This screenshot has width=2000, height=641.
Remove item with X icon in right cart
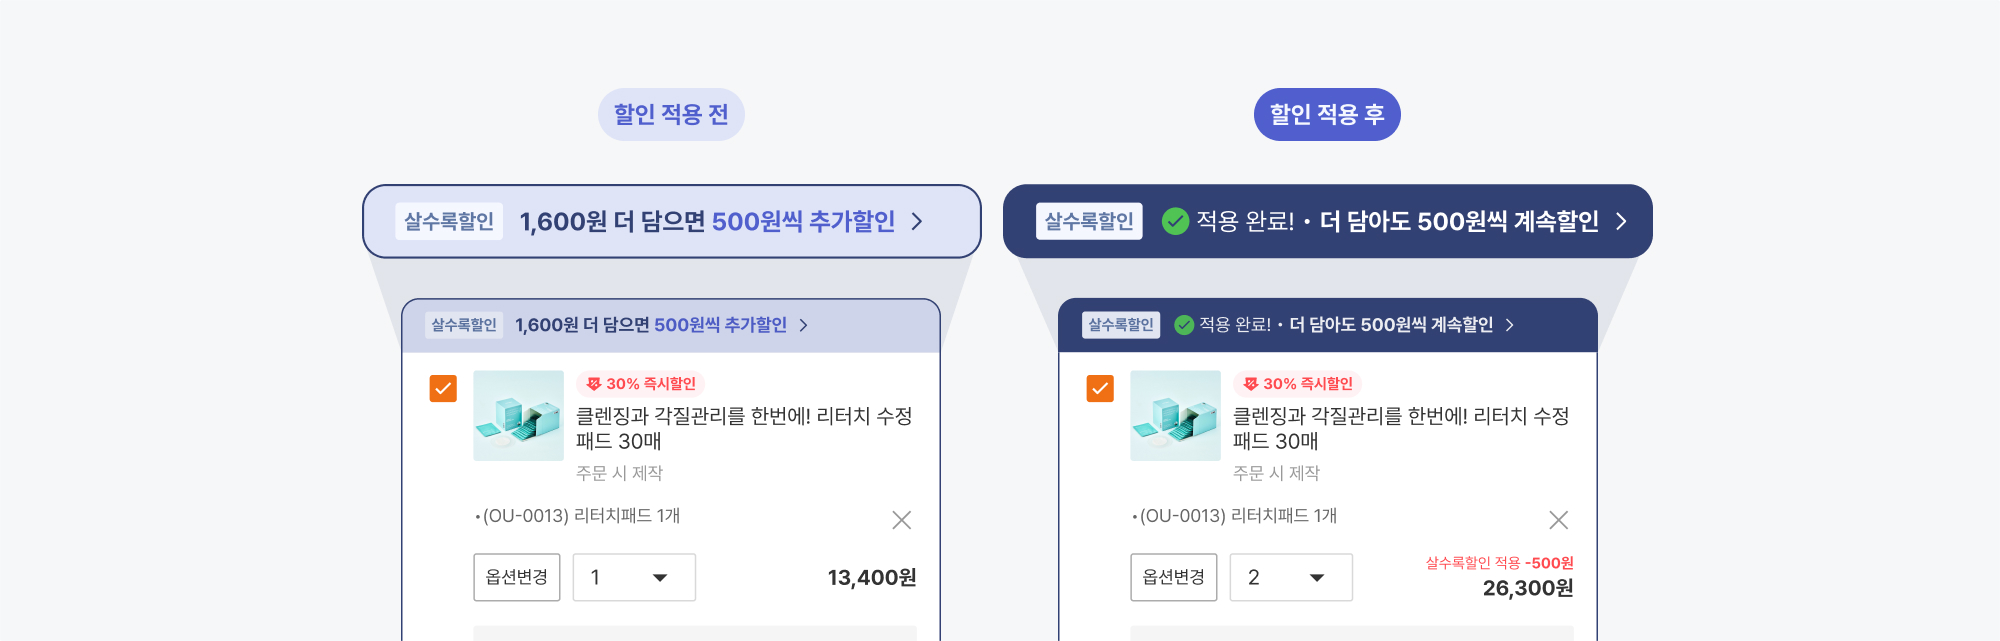pos(1558,520)
